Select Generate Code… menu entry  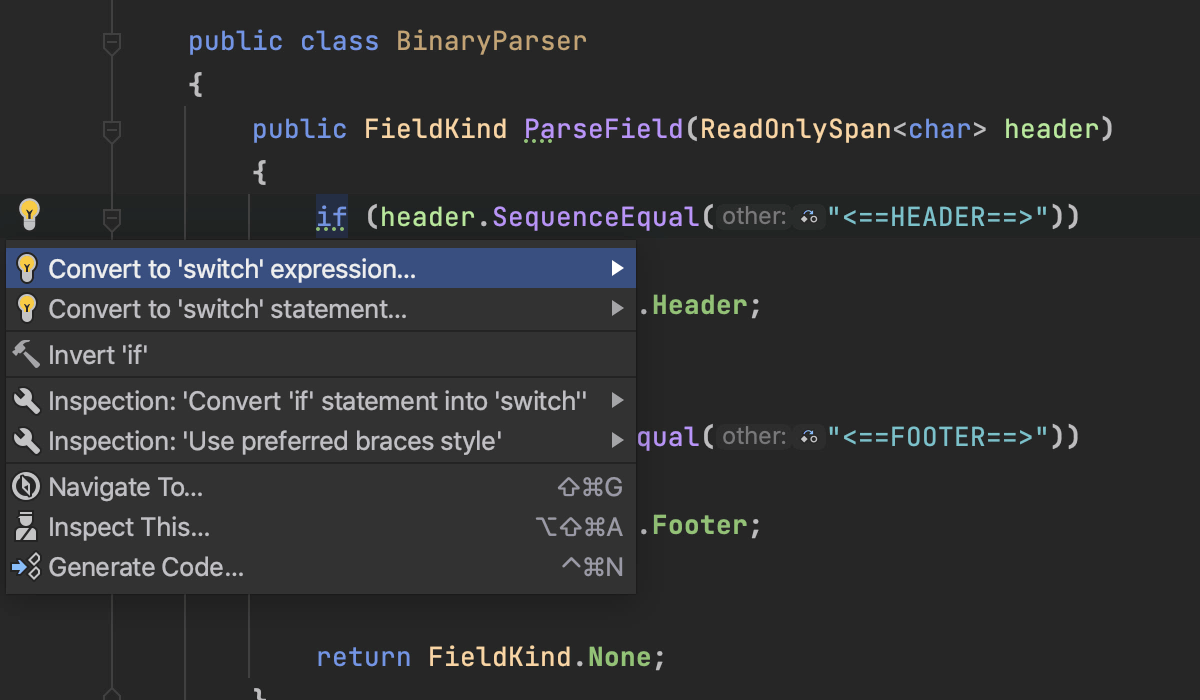pos(146,567)
